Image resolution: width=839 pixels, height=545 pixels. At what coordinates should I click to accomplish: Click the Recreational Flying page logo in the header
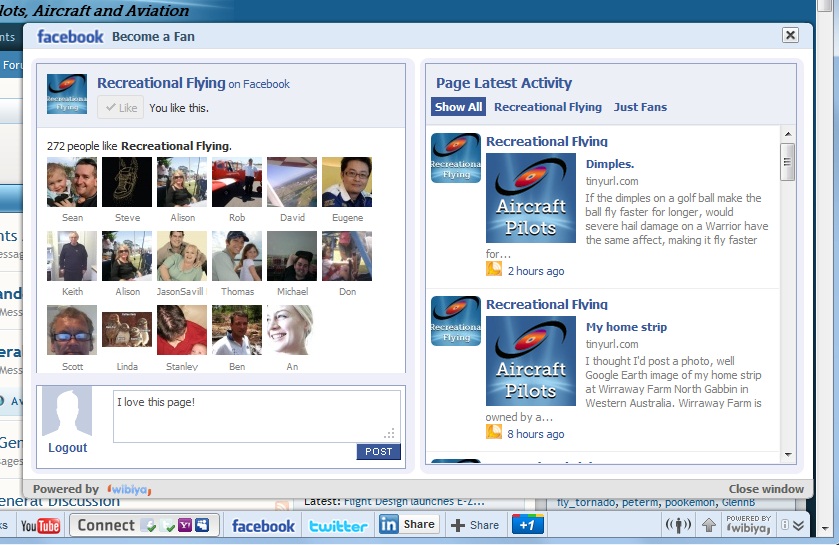tap(67, 94)
